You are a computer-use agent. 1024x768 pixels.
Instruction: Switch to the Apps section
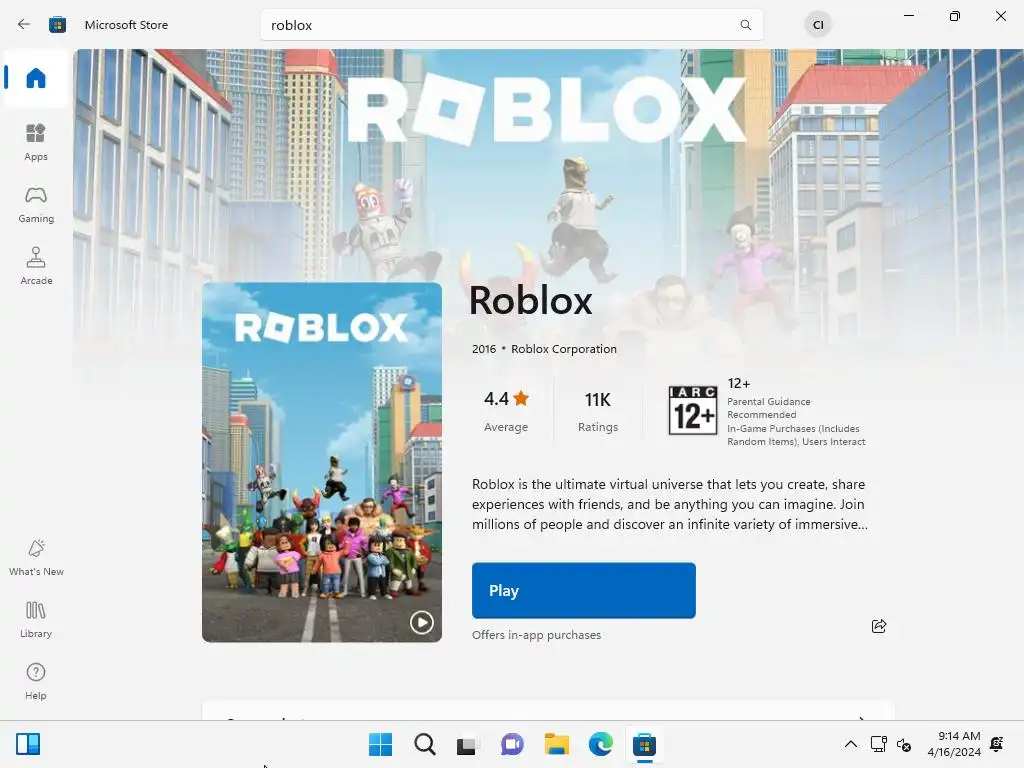click(x=36, y=142)
